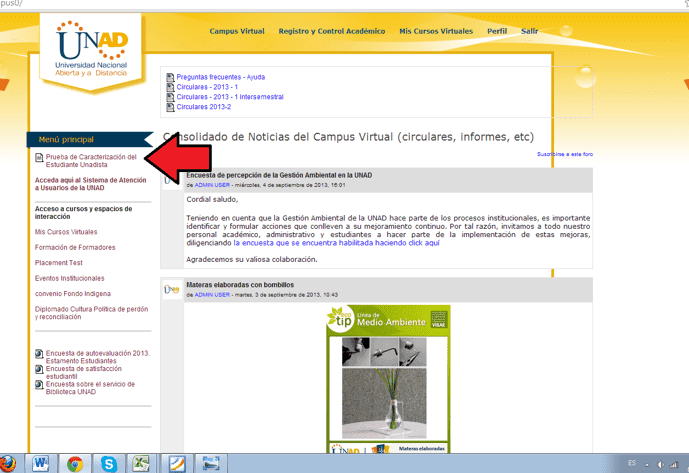This screenshot has height=473, width=689.
Task: Open Preguntas frecuentes - Ayuda link
Action: (x=221, y=77)
